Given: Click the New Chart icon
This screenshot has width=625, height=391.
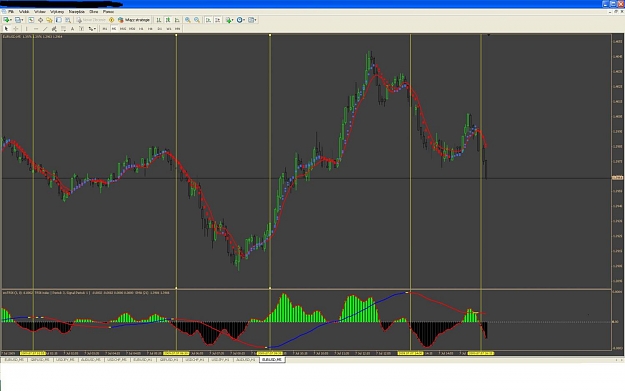Looking at the screenshot, I should coord(6,20).
